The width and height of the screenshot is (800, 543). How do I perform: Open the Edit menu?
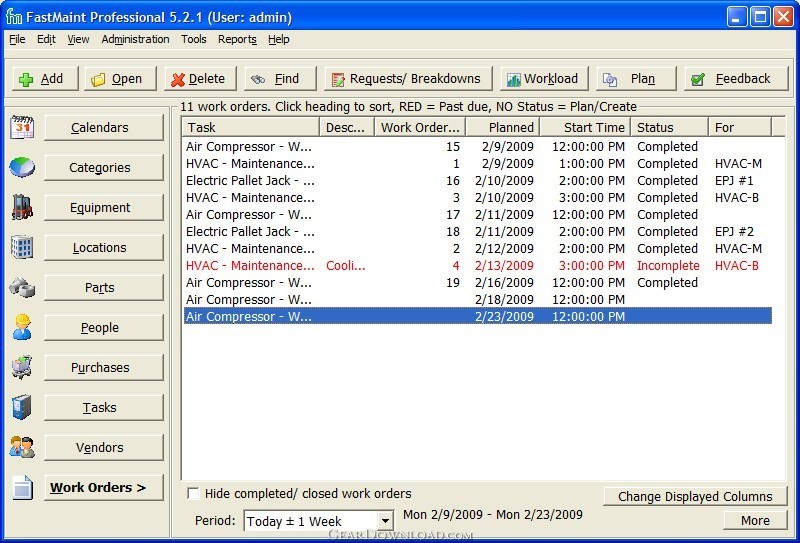pyautogui.click(x=46, y=39)
